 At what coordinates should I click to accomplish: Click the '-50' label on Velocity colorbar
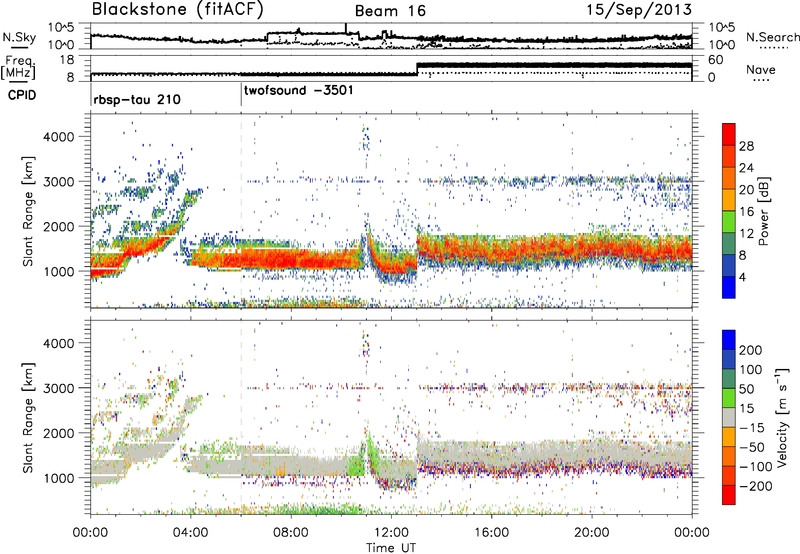point(752,447)
